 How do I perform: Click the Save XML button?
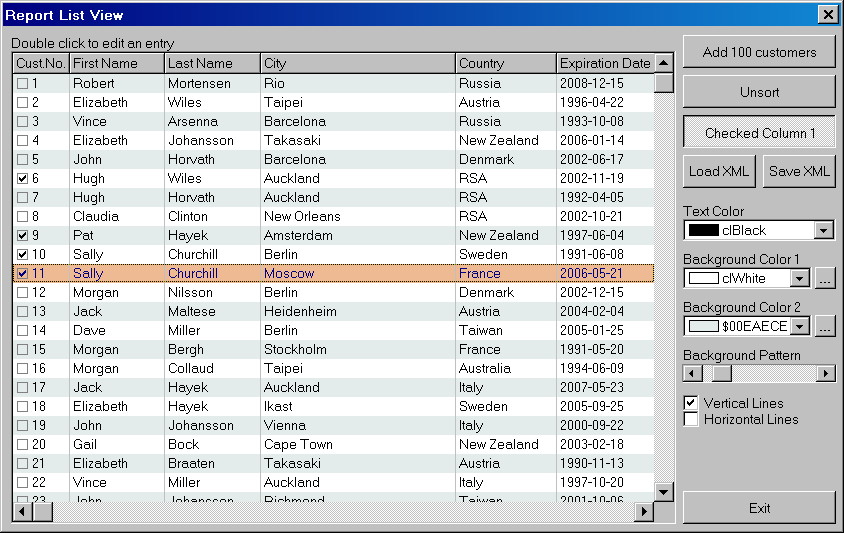point(799,171)
